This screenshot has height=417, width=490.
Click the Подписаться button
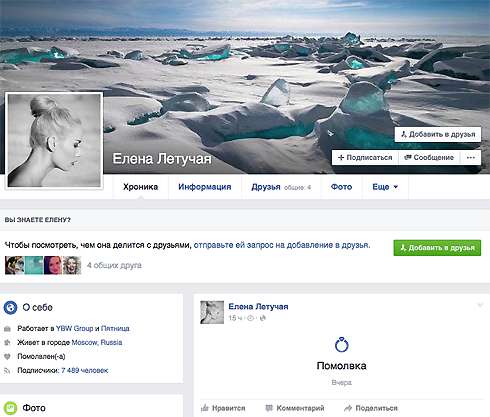[x=365, y=158]
